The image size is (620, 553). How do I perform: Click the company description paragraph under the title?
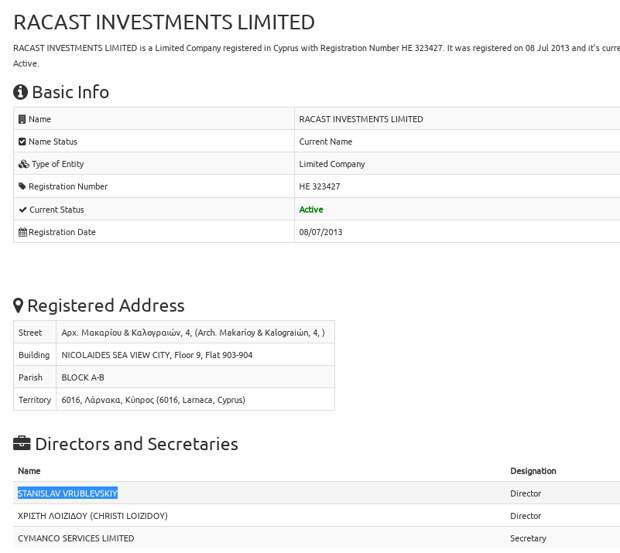tap(316, 55)
